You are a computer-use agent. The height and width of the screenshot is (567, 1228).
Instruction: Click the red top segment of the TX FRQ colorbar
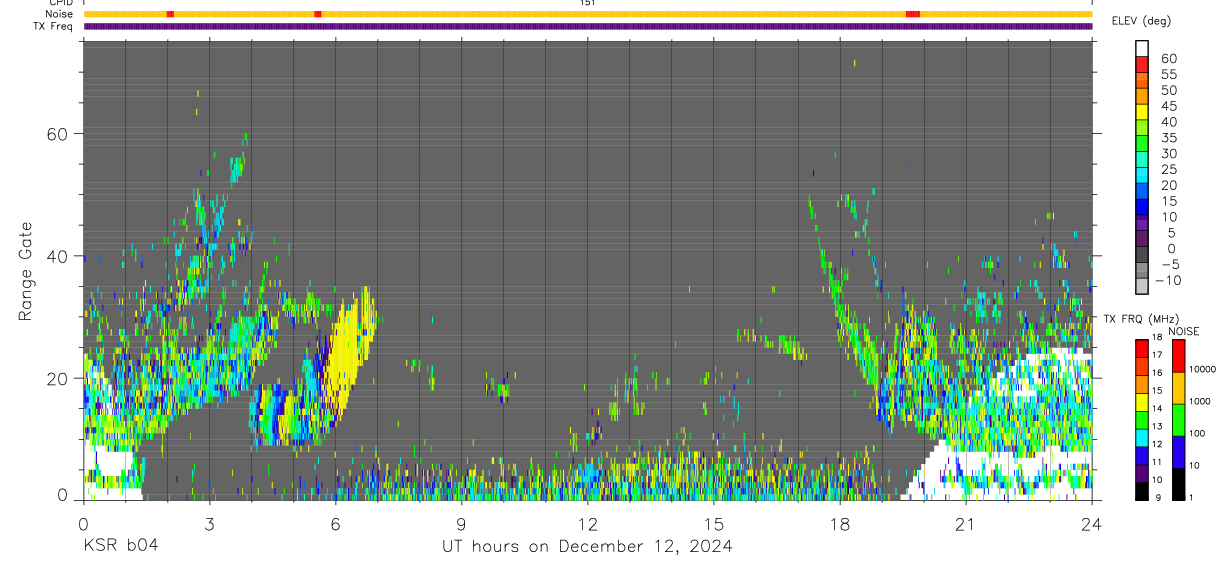coord(1142,349)
